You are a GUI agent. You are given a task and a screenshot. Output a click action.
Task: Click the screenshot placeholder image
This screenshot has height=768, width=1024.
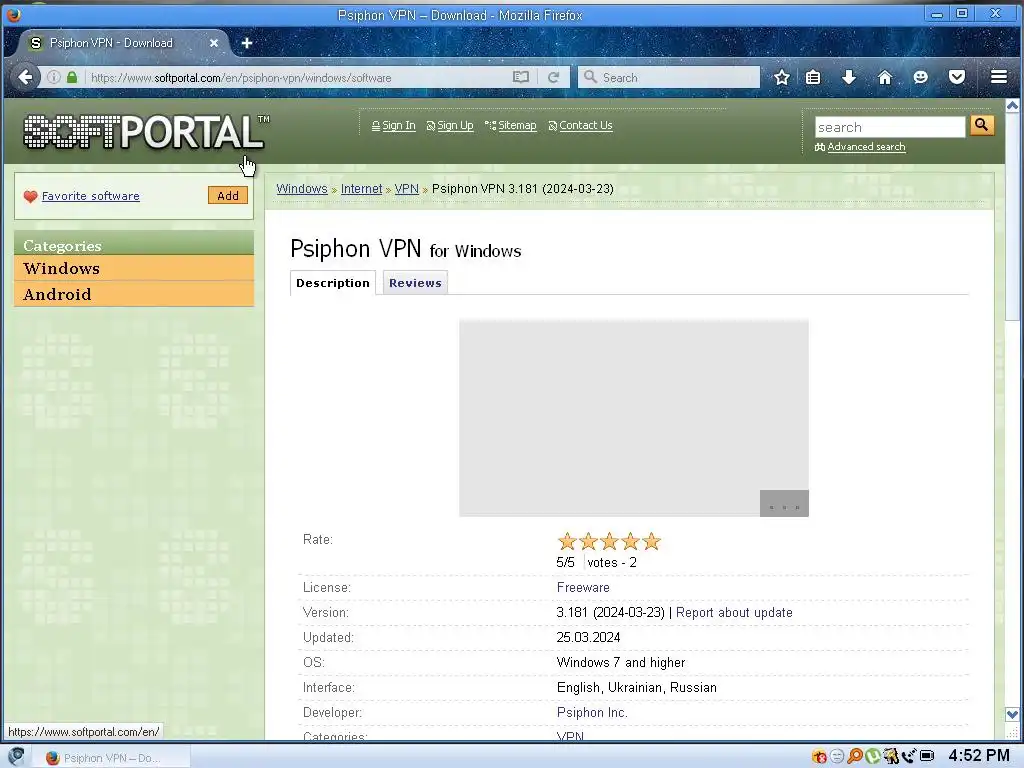pyautogui.click(x=633, y=418)
